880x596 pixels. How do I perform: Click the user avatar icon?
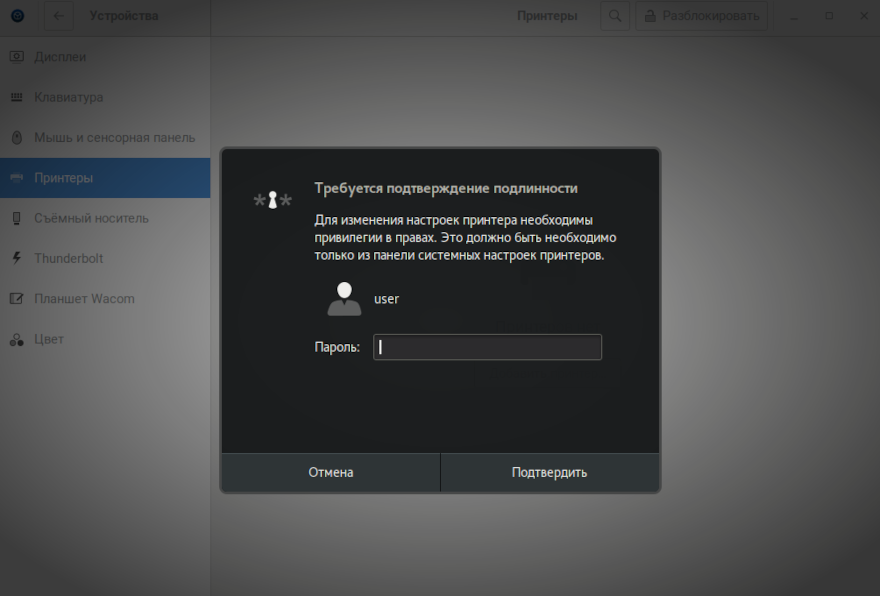click(344, 298)
